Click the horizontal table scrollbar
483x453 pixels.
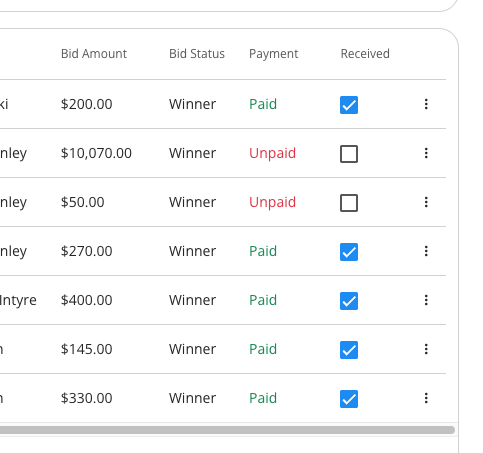pos(227,430)
